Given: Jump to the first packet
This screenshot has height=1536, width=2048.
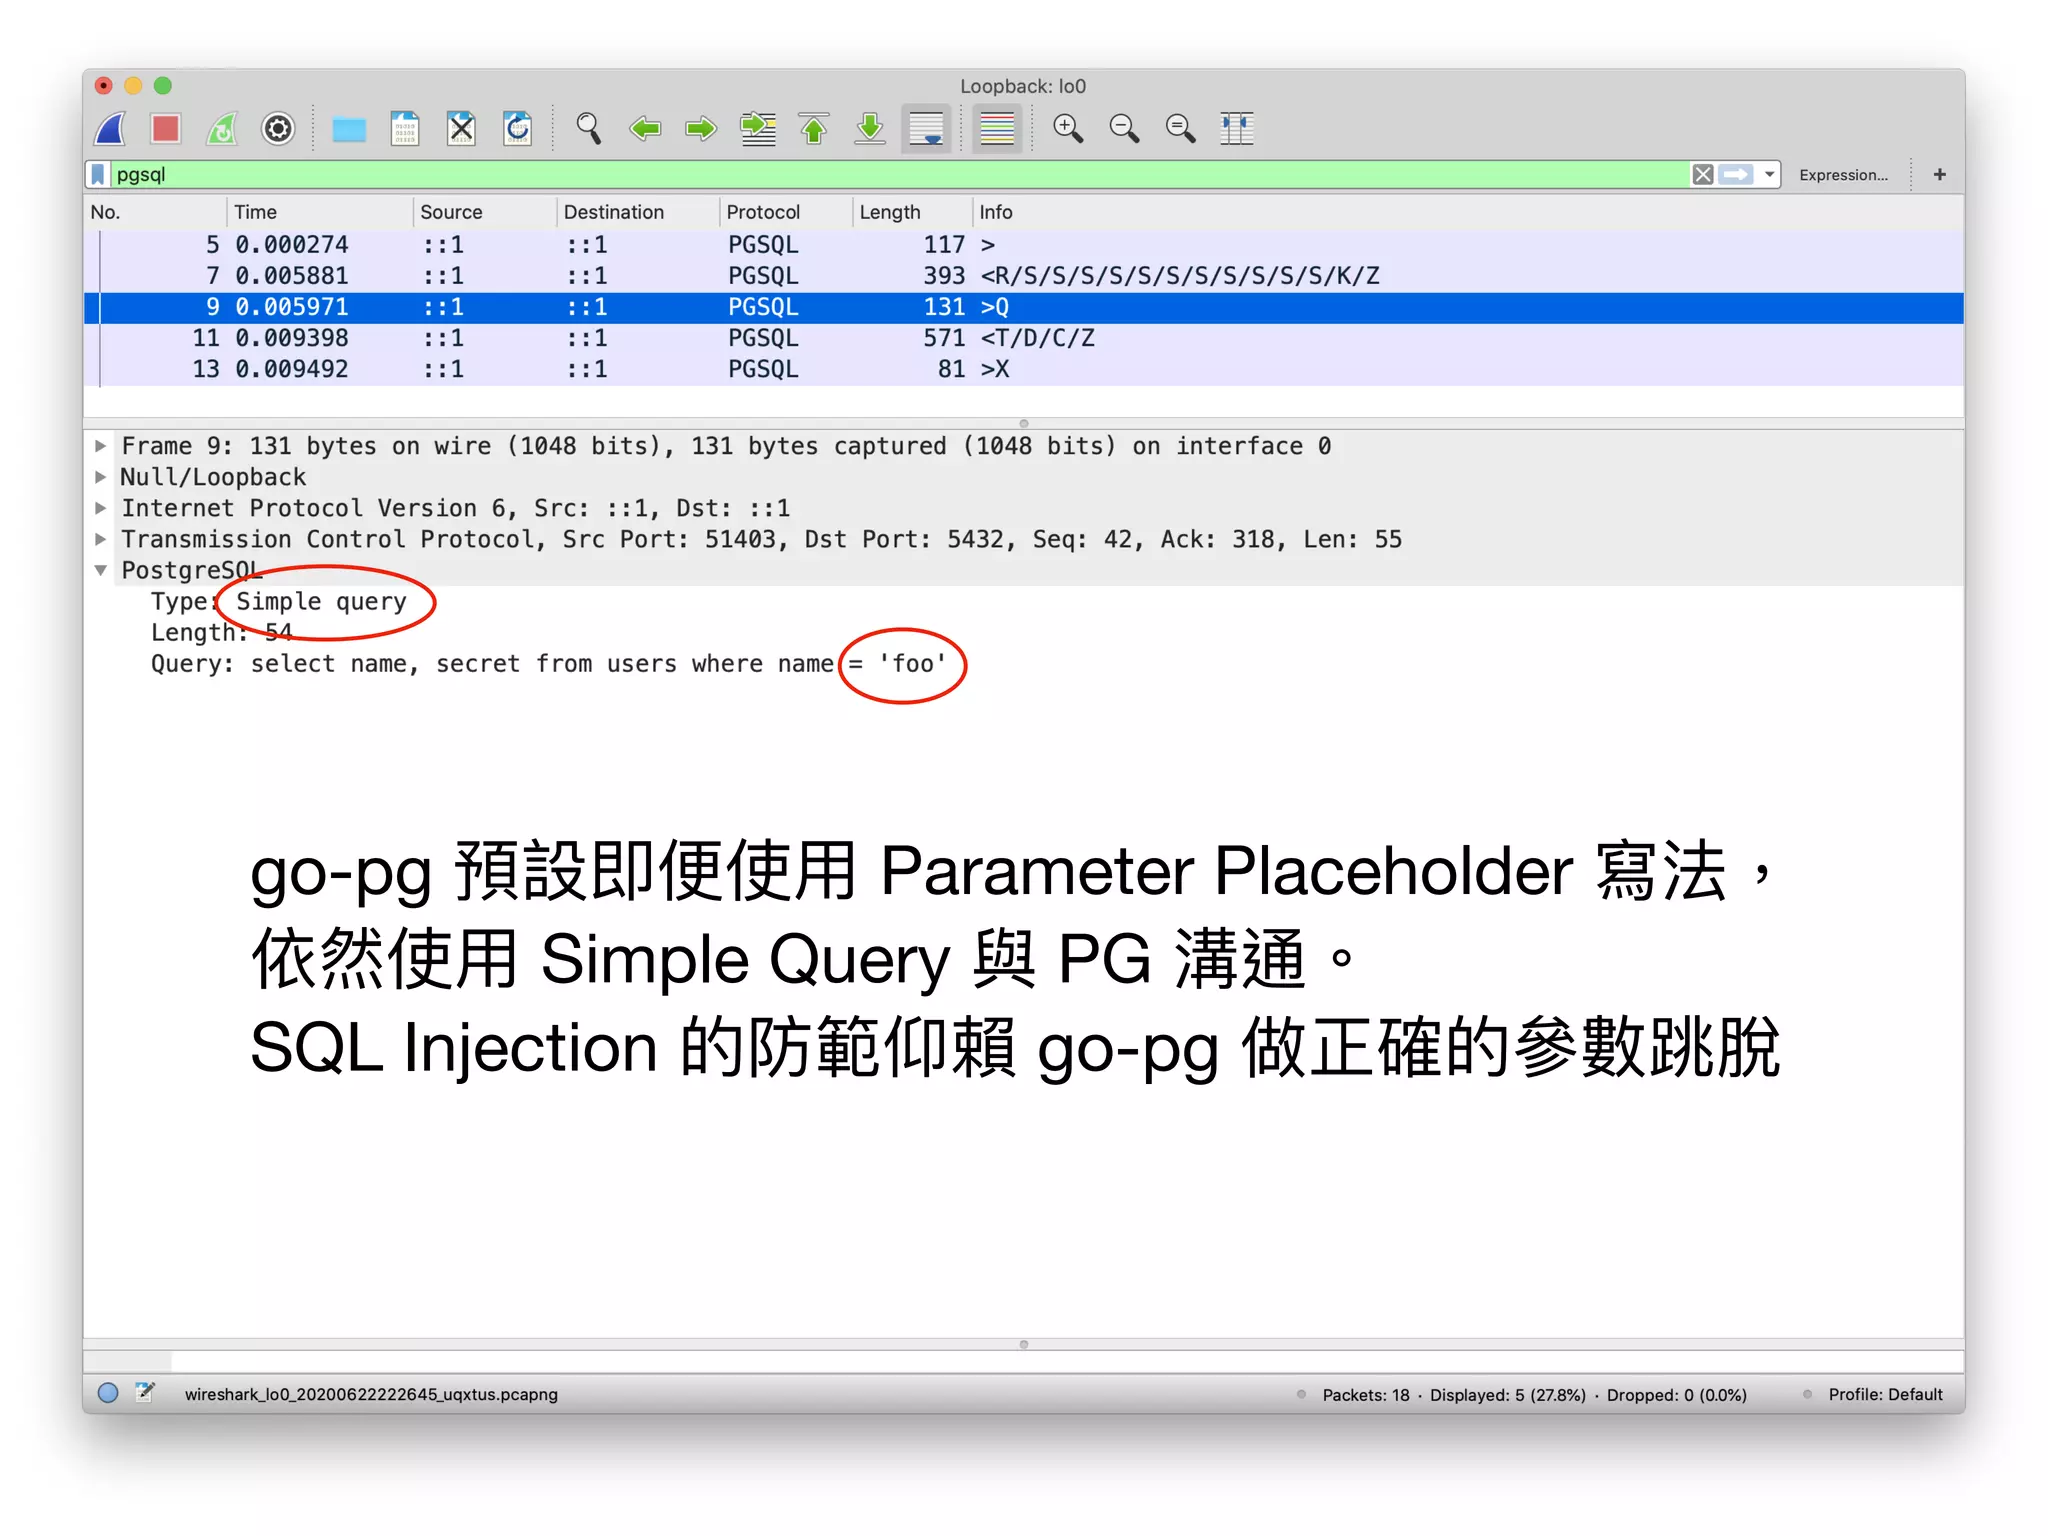Looking at the screenshot, I should point(814,128).
